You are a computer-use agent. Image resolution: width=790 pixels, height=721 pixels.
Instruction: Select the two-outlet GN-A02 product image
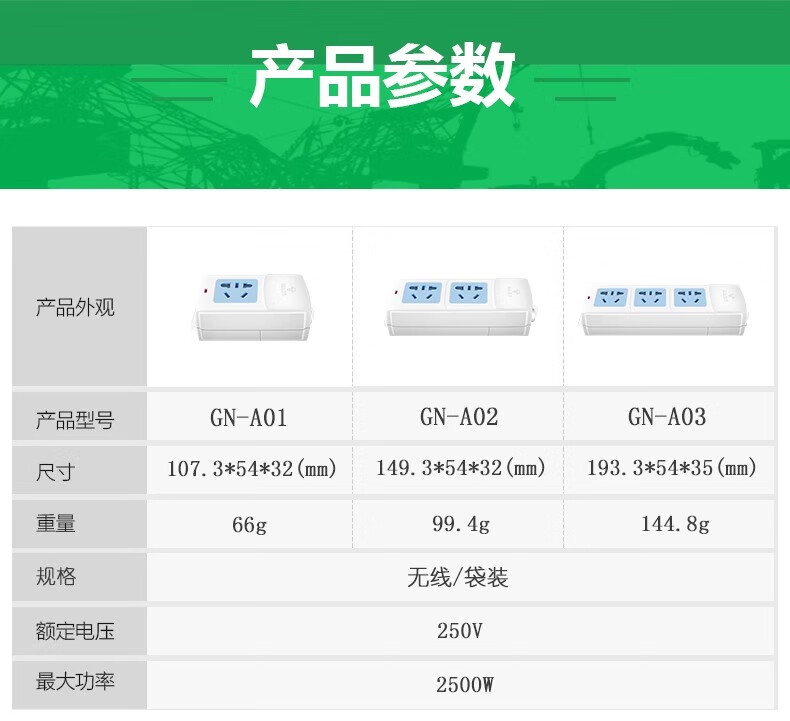click(457, 306)
